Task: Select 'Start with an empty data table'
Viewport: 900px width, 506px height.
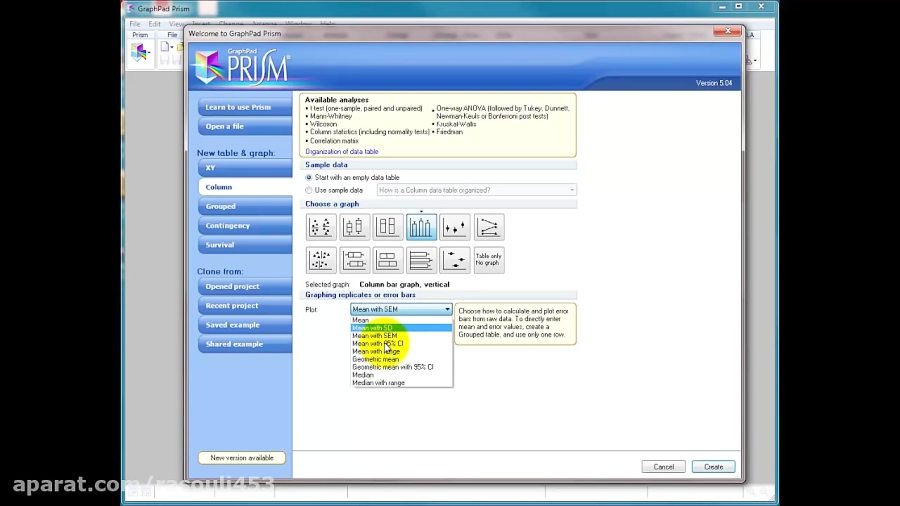Action: click(309, 177)
